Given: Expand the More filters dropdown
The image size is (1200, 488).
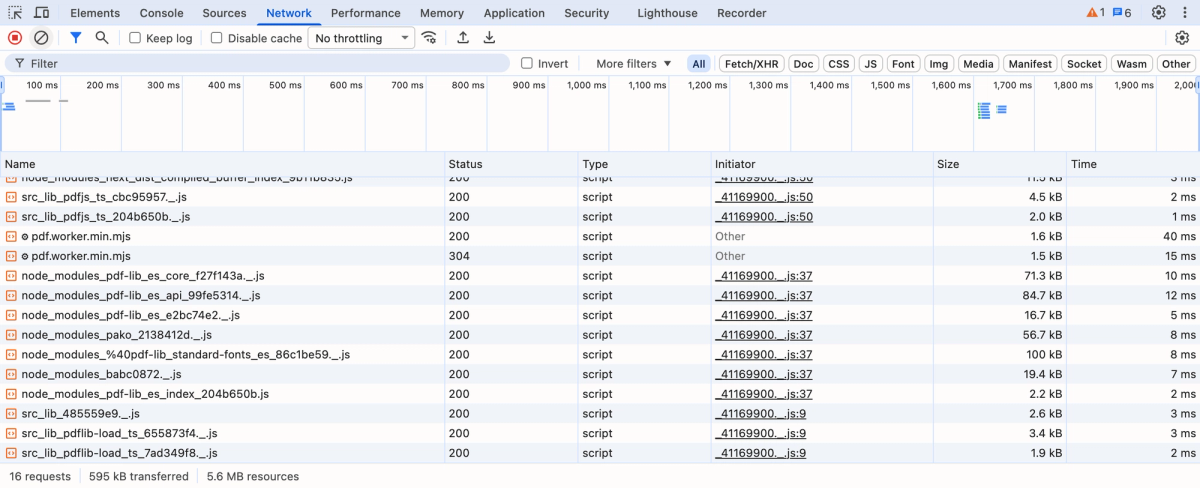Looking at the screenshot, I should point(634,63).
